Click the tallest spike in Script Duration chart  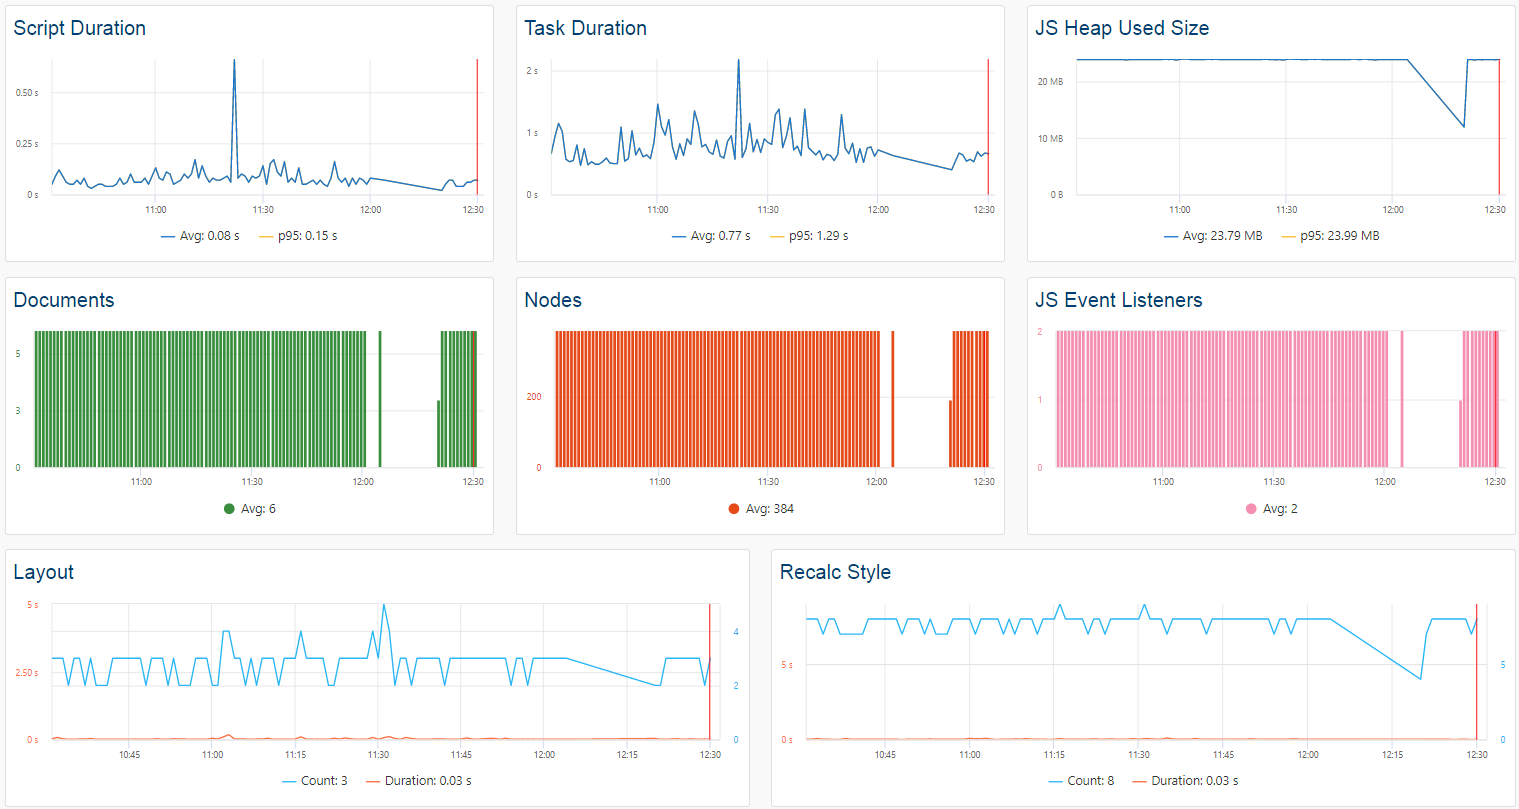234,62
